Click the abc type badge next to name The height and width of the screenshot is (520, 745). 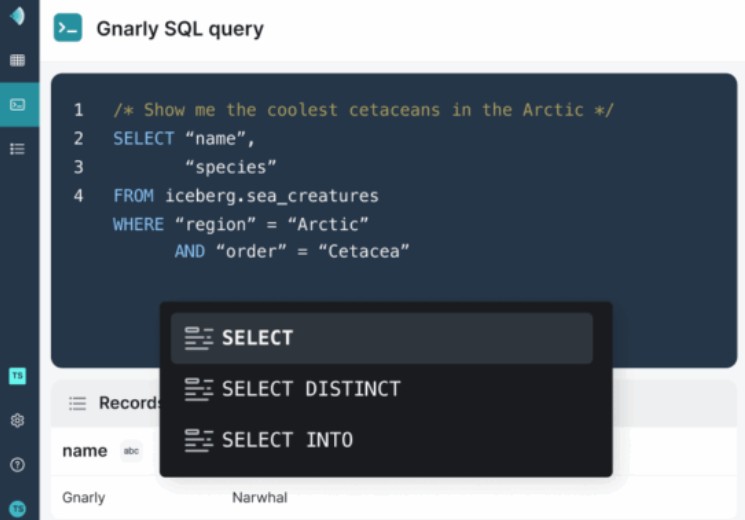[x=131, y=451]
